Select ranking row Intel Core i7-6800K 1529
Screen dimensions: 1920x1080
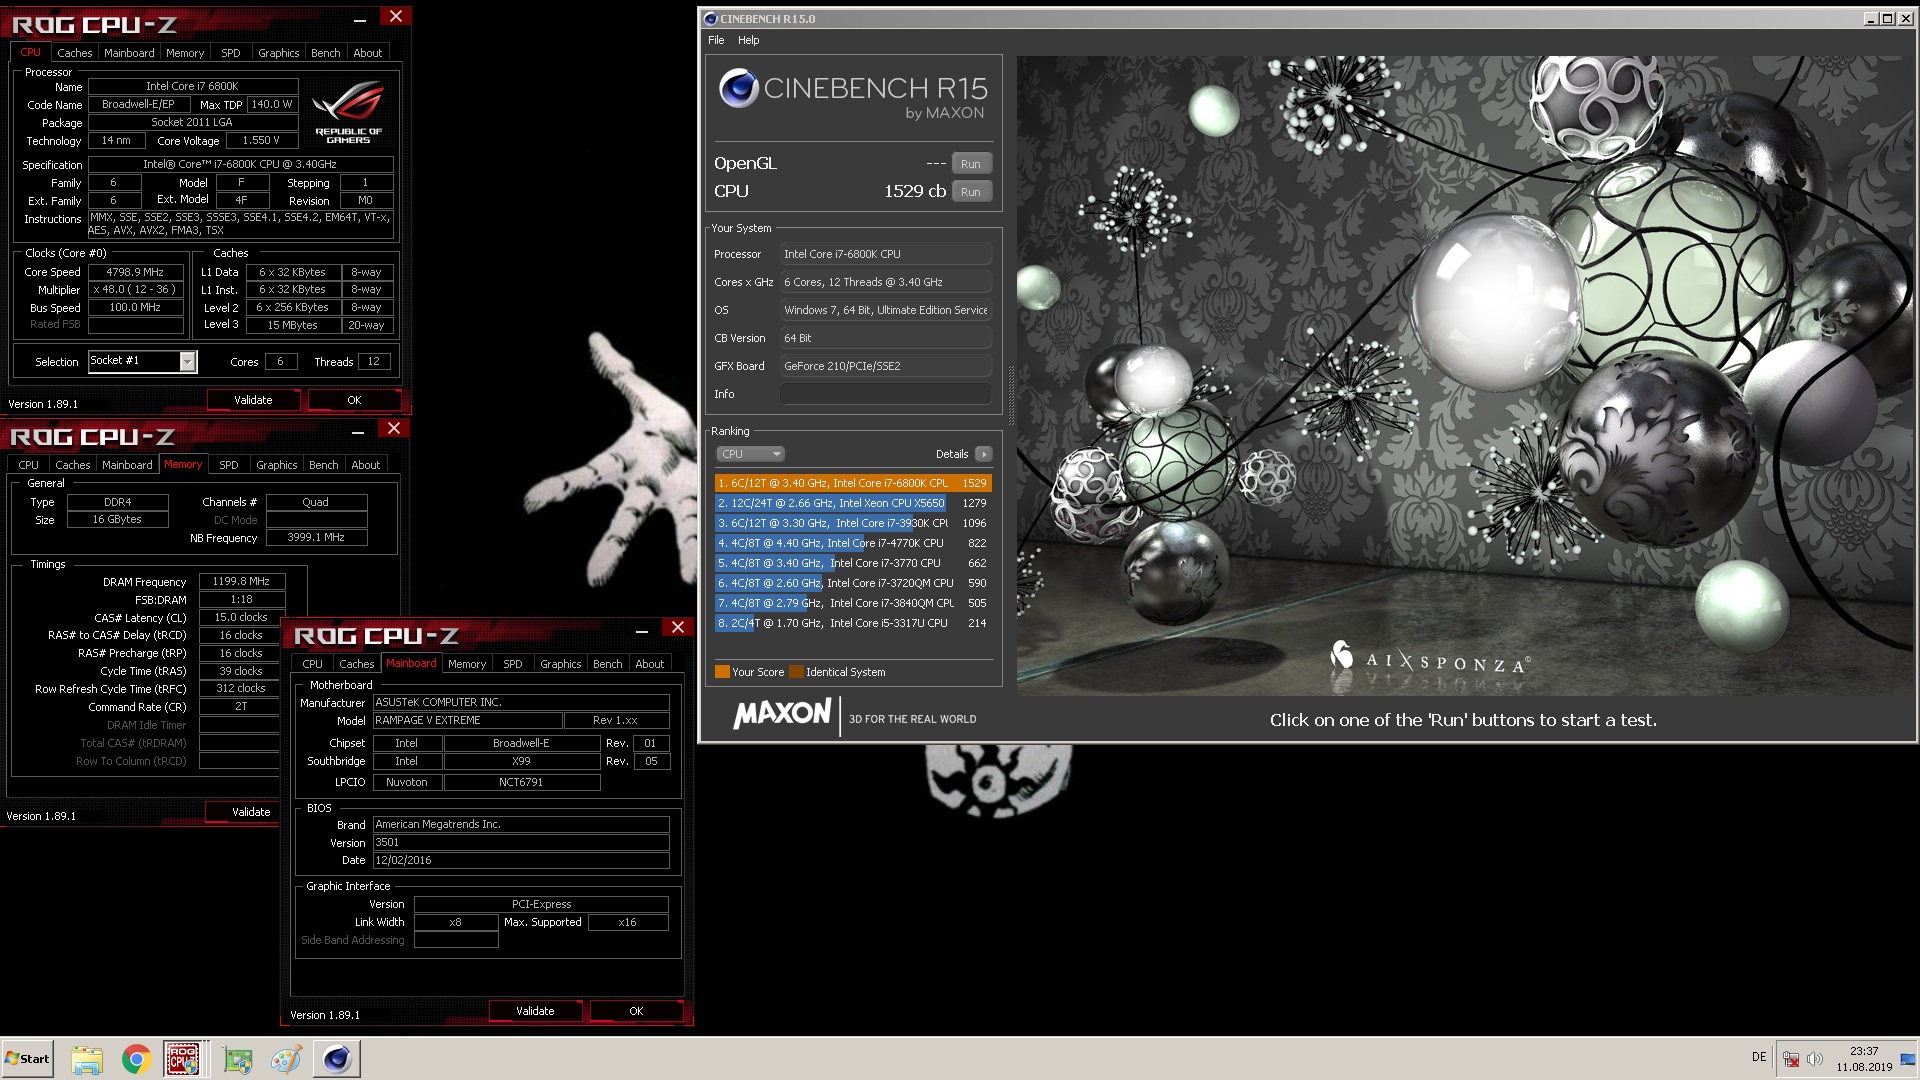(x=853, y=483)
